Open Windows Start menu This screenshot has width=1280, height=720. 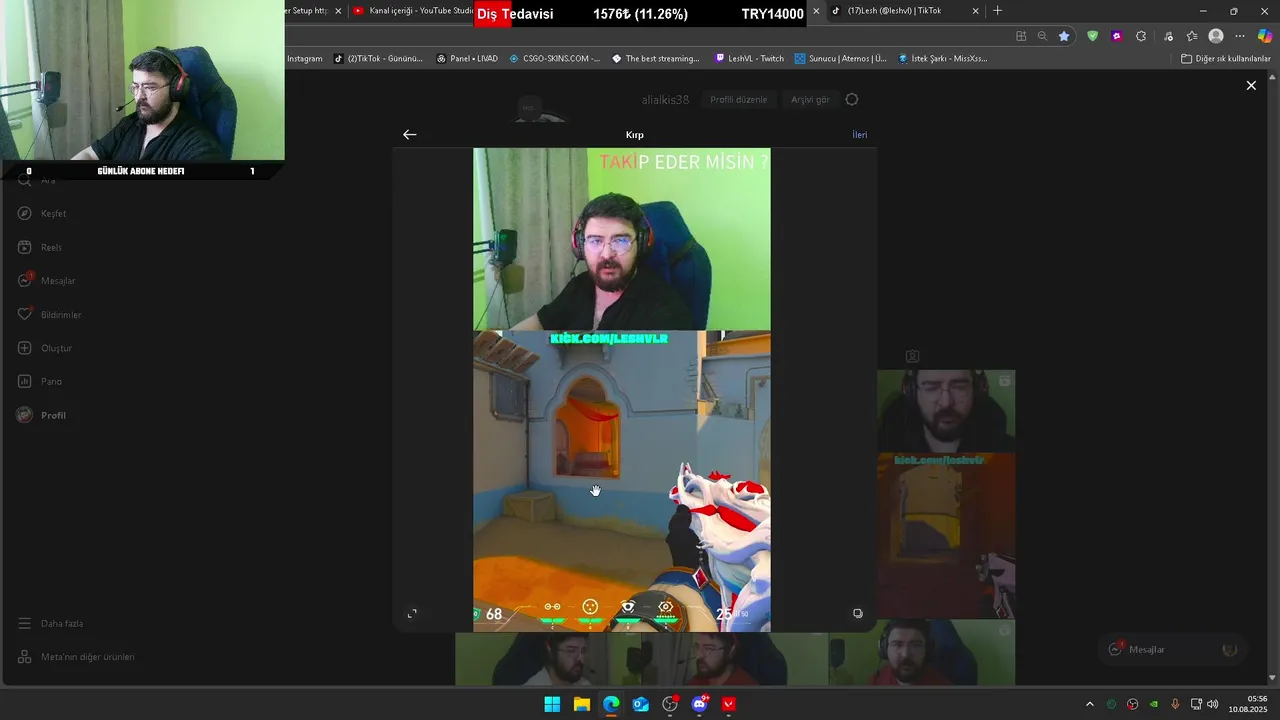tap(552, 704)
